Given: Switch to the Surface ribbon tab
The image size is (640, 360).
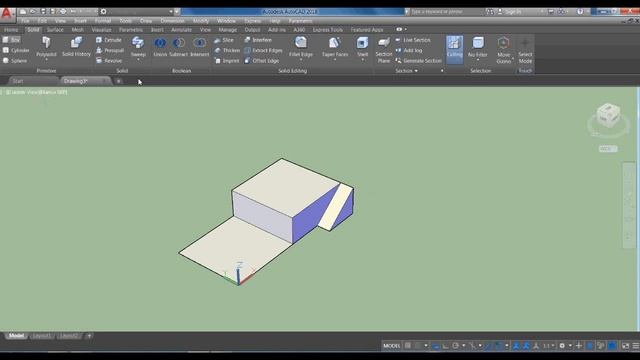Looking at the screenshot, I should coord(55,30).
